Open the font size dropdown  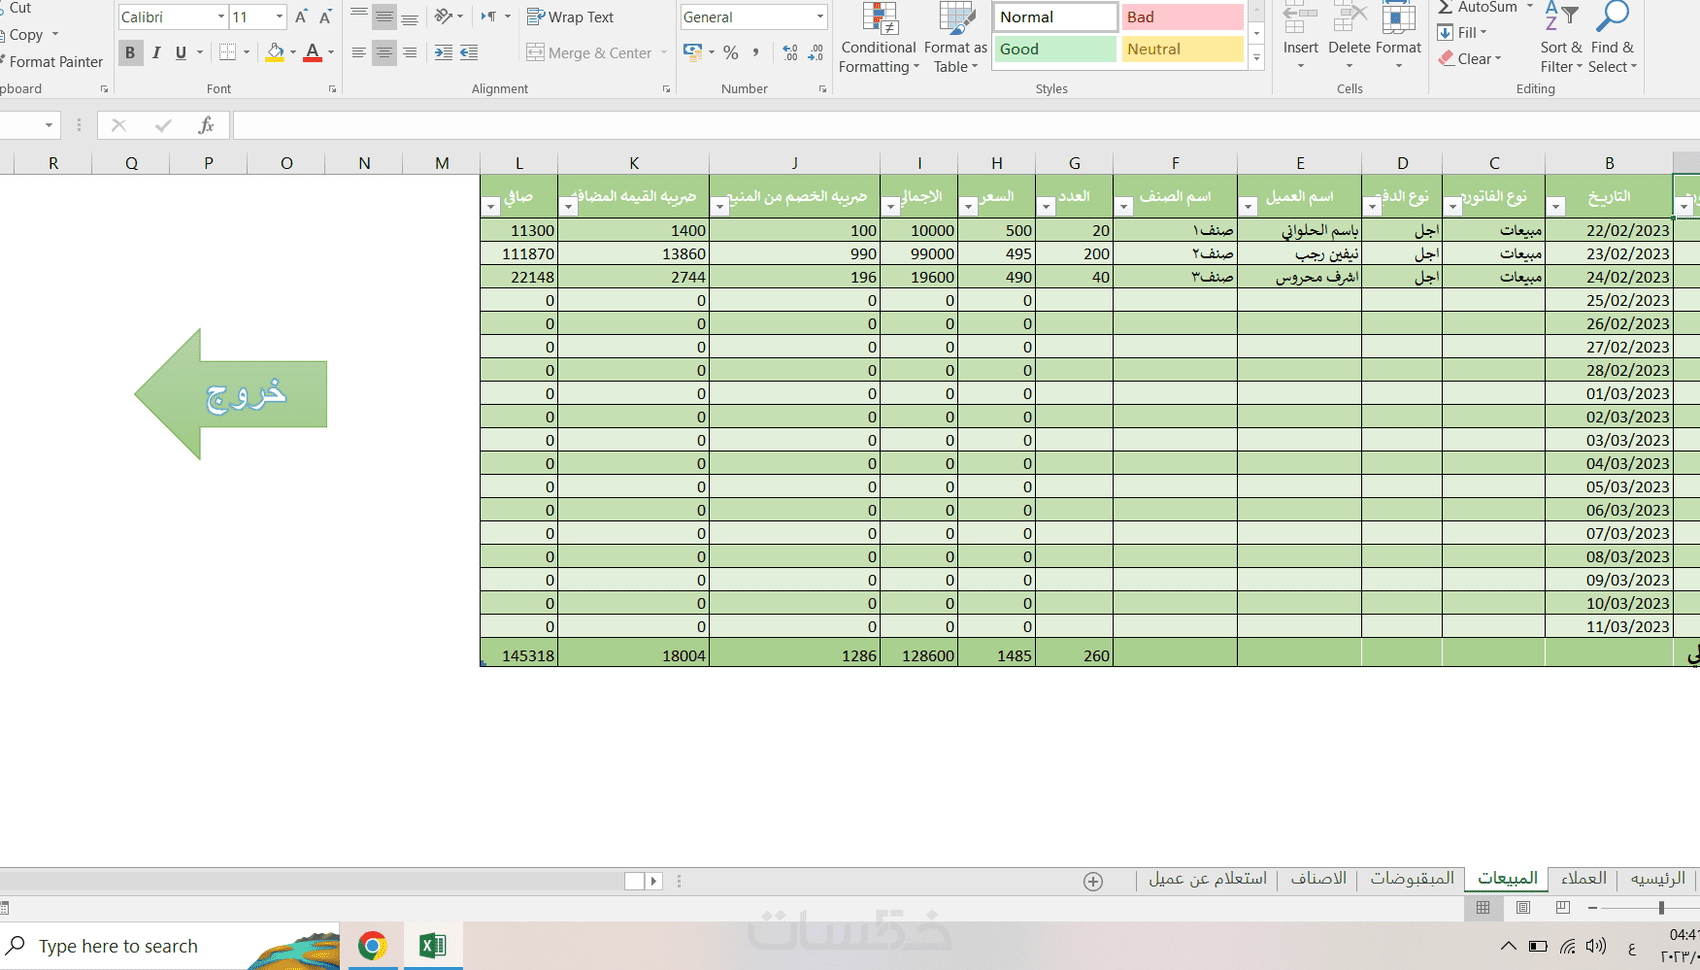tap(279, 17)
